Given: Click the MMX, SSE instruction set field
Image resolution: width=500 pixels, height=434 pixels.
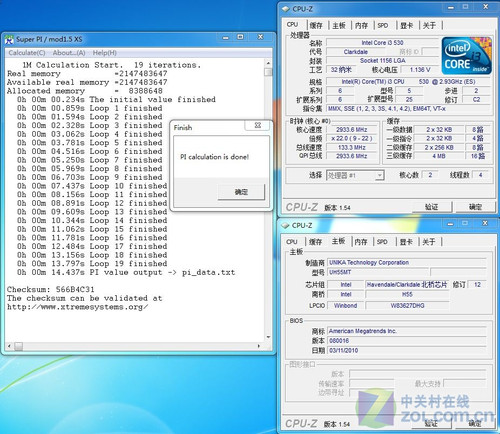Looking at the screenshot, I should click(x=408, y=108).
